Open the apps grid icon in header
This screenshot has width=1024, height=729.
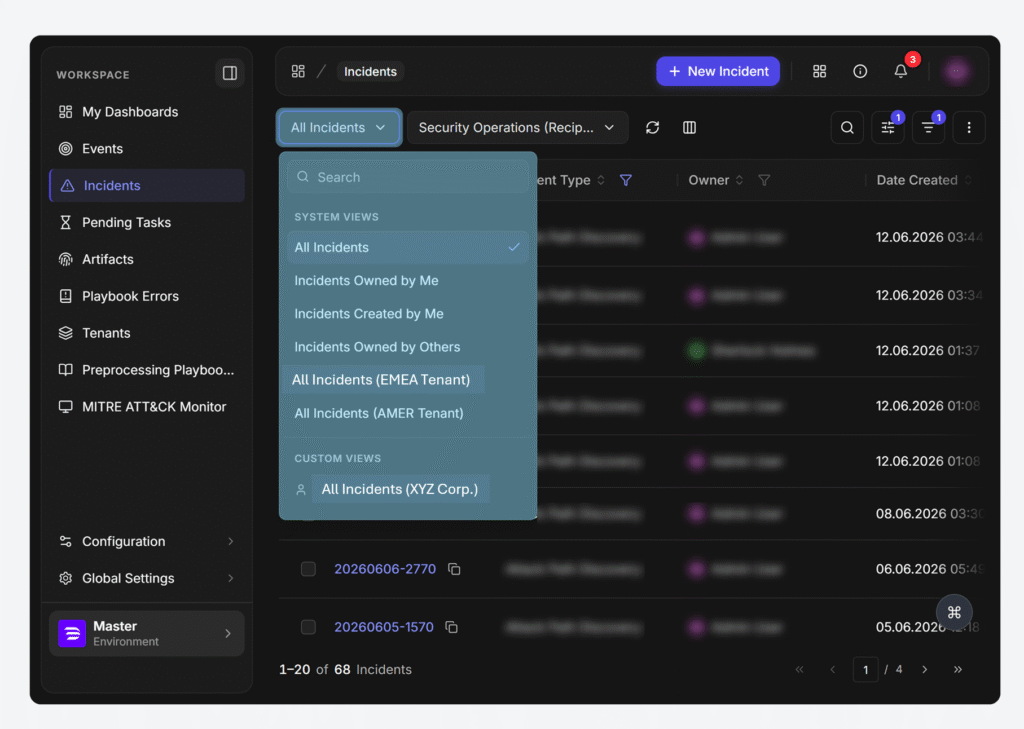[820, 71]
